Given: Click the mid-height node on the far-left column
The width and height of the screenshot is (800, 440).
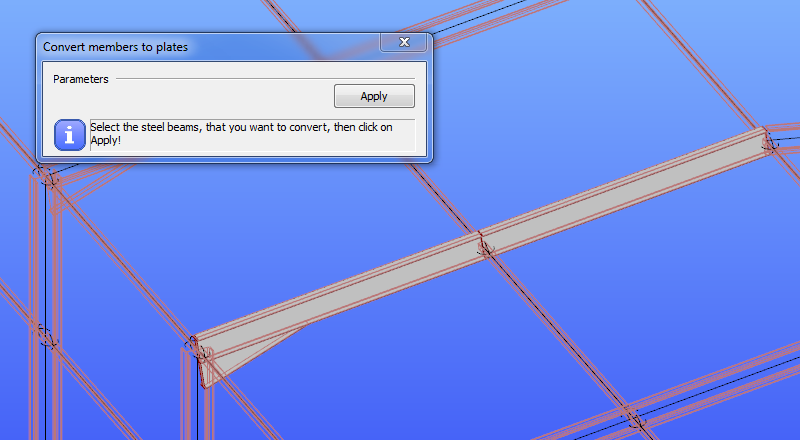Looking at the screenshot, I should (47, 338).
